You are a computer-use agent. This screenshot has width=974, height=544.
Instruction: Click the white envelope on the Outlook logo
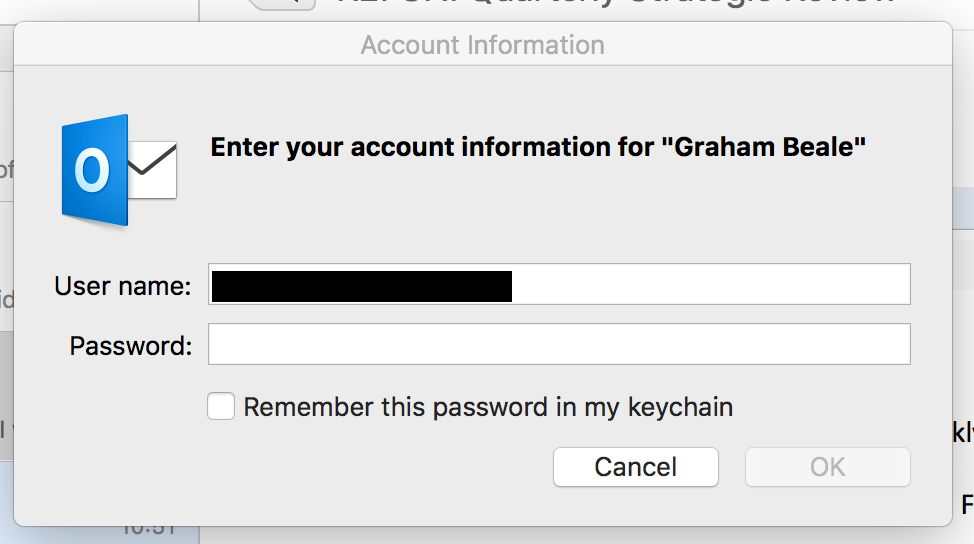click(153, 170)
